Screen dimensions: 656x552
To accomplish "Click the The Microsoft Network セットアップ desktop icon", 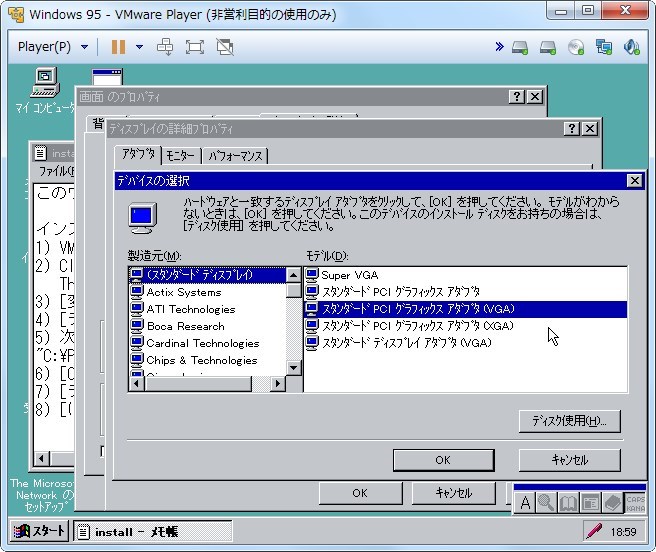I will 42,495.
